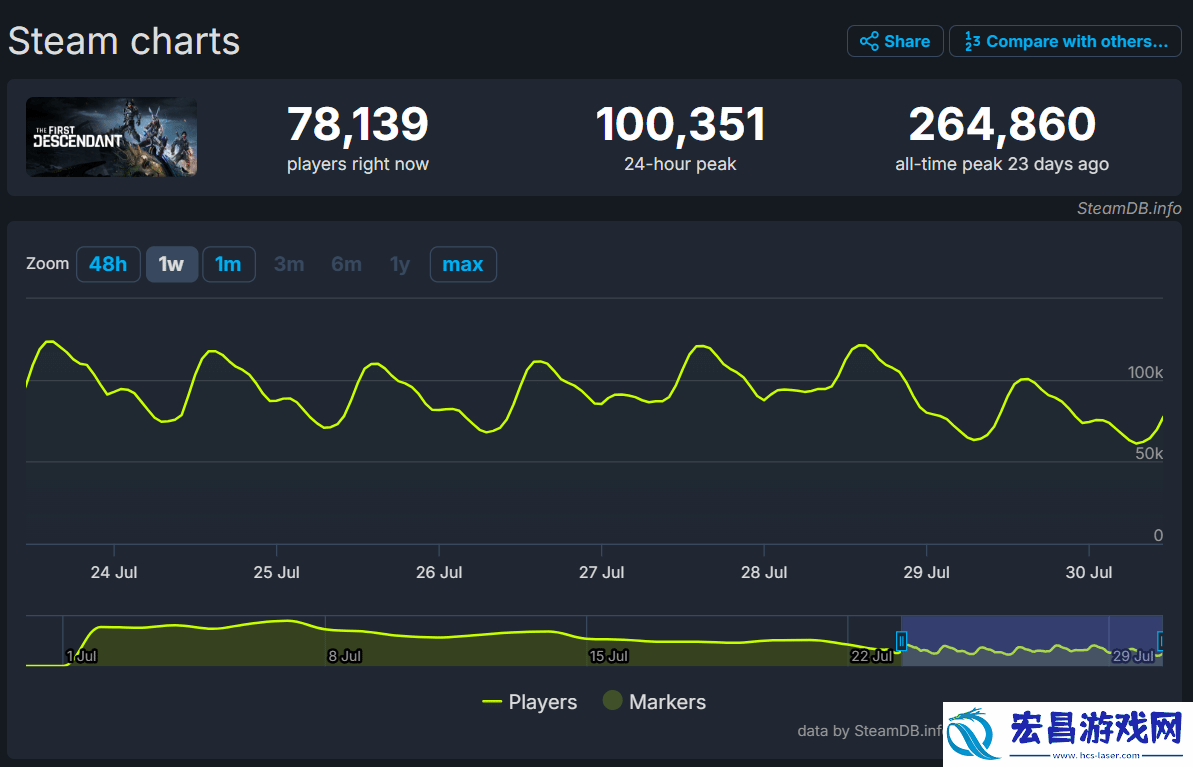Open The First Descendant game thumbnail
Screen dimensions: 1193x767
coord(112,137)
